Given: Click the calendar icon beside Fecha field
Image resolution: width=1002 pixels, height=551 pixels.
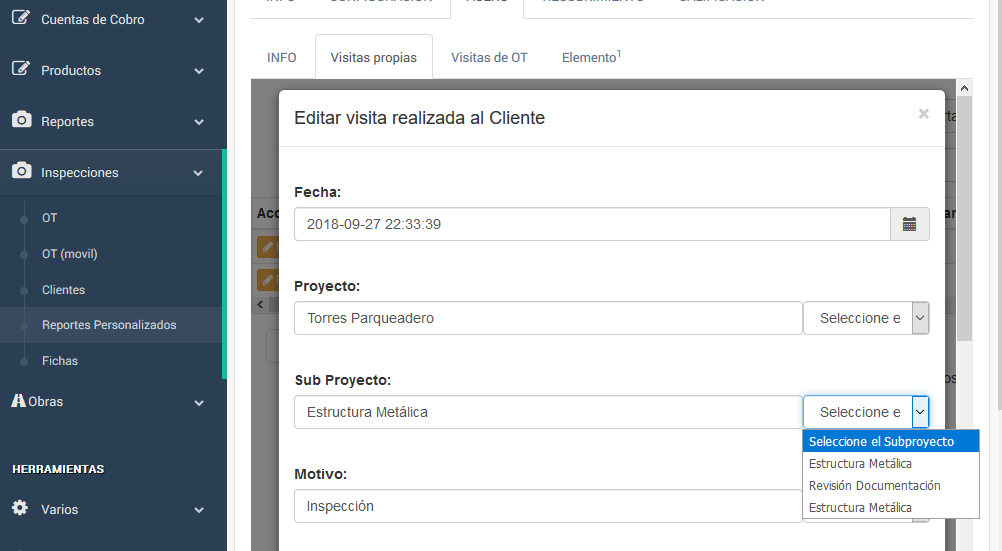Looking at the screenshot, I should [x=909, y=224].
